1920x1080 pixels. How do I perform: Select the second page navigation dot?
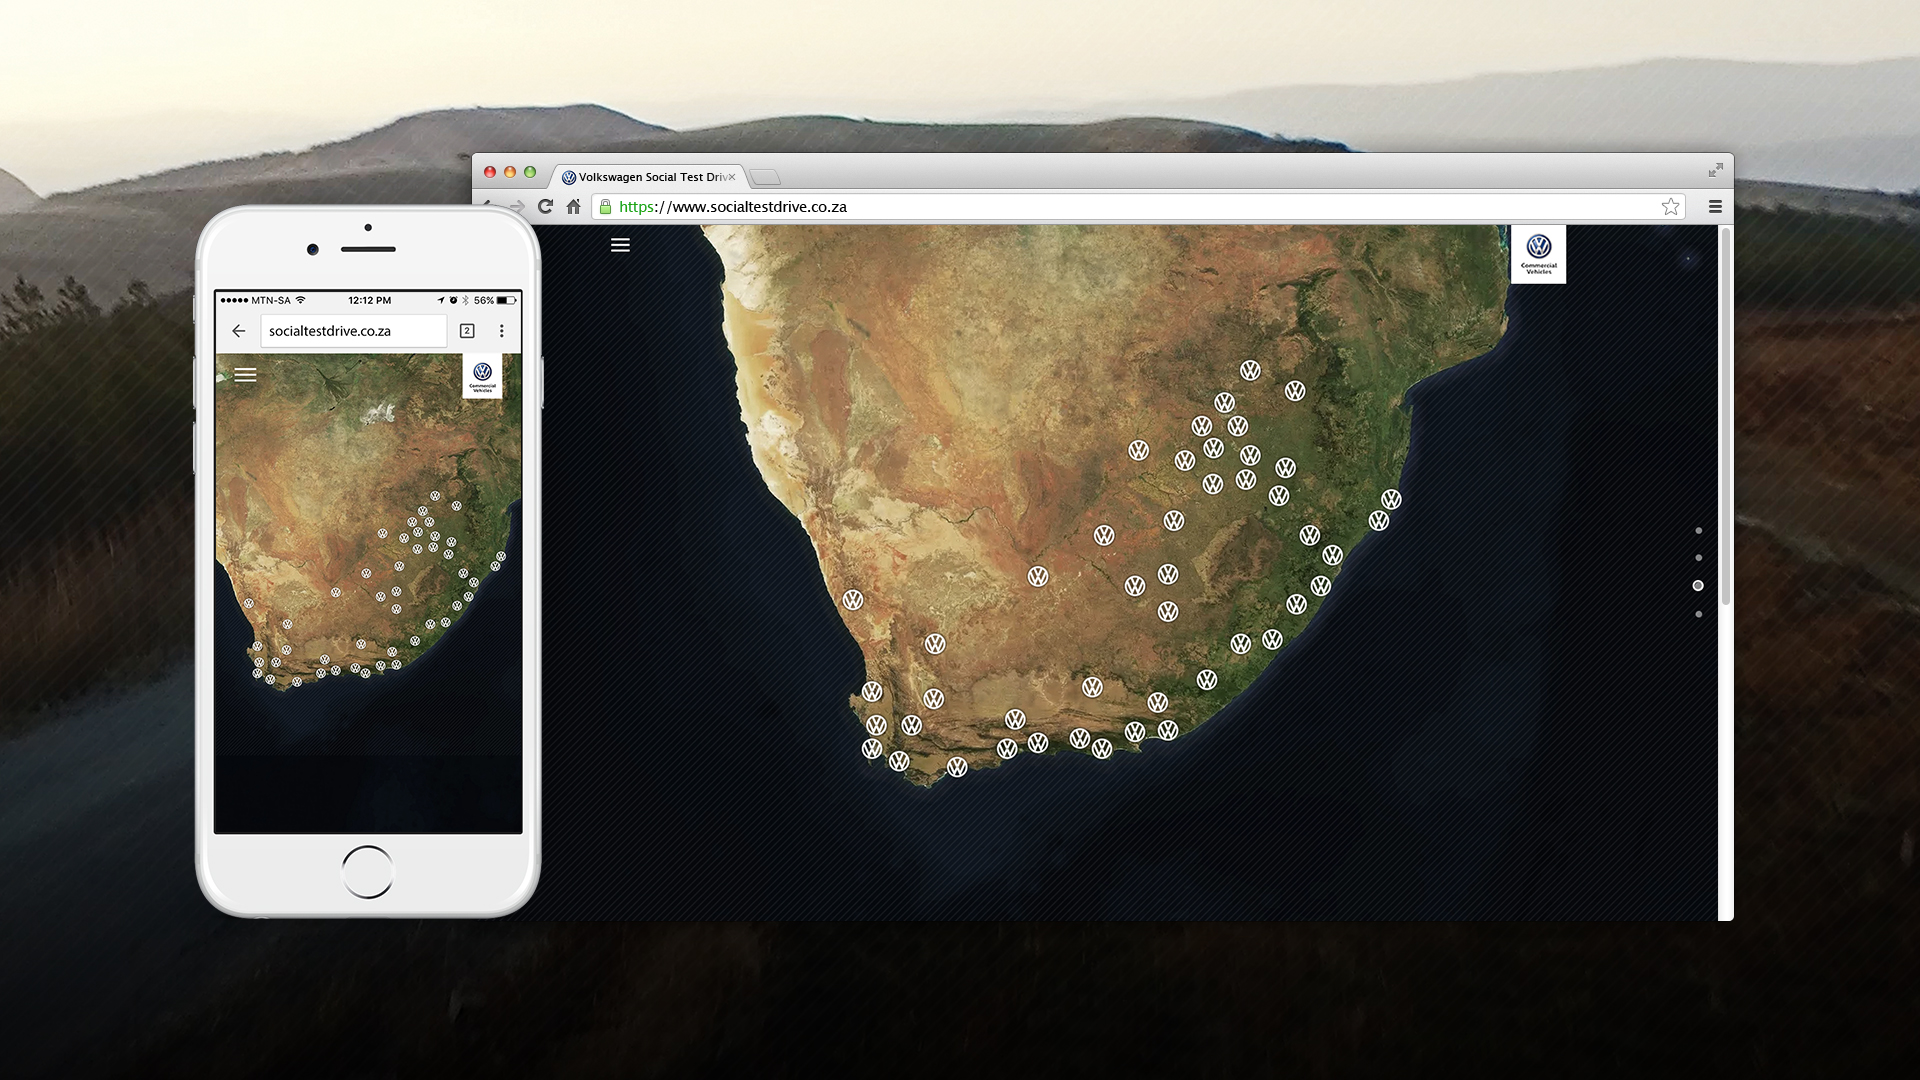(1698, 558)
